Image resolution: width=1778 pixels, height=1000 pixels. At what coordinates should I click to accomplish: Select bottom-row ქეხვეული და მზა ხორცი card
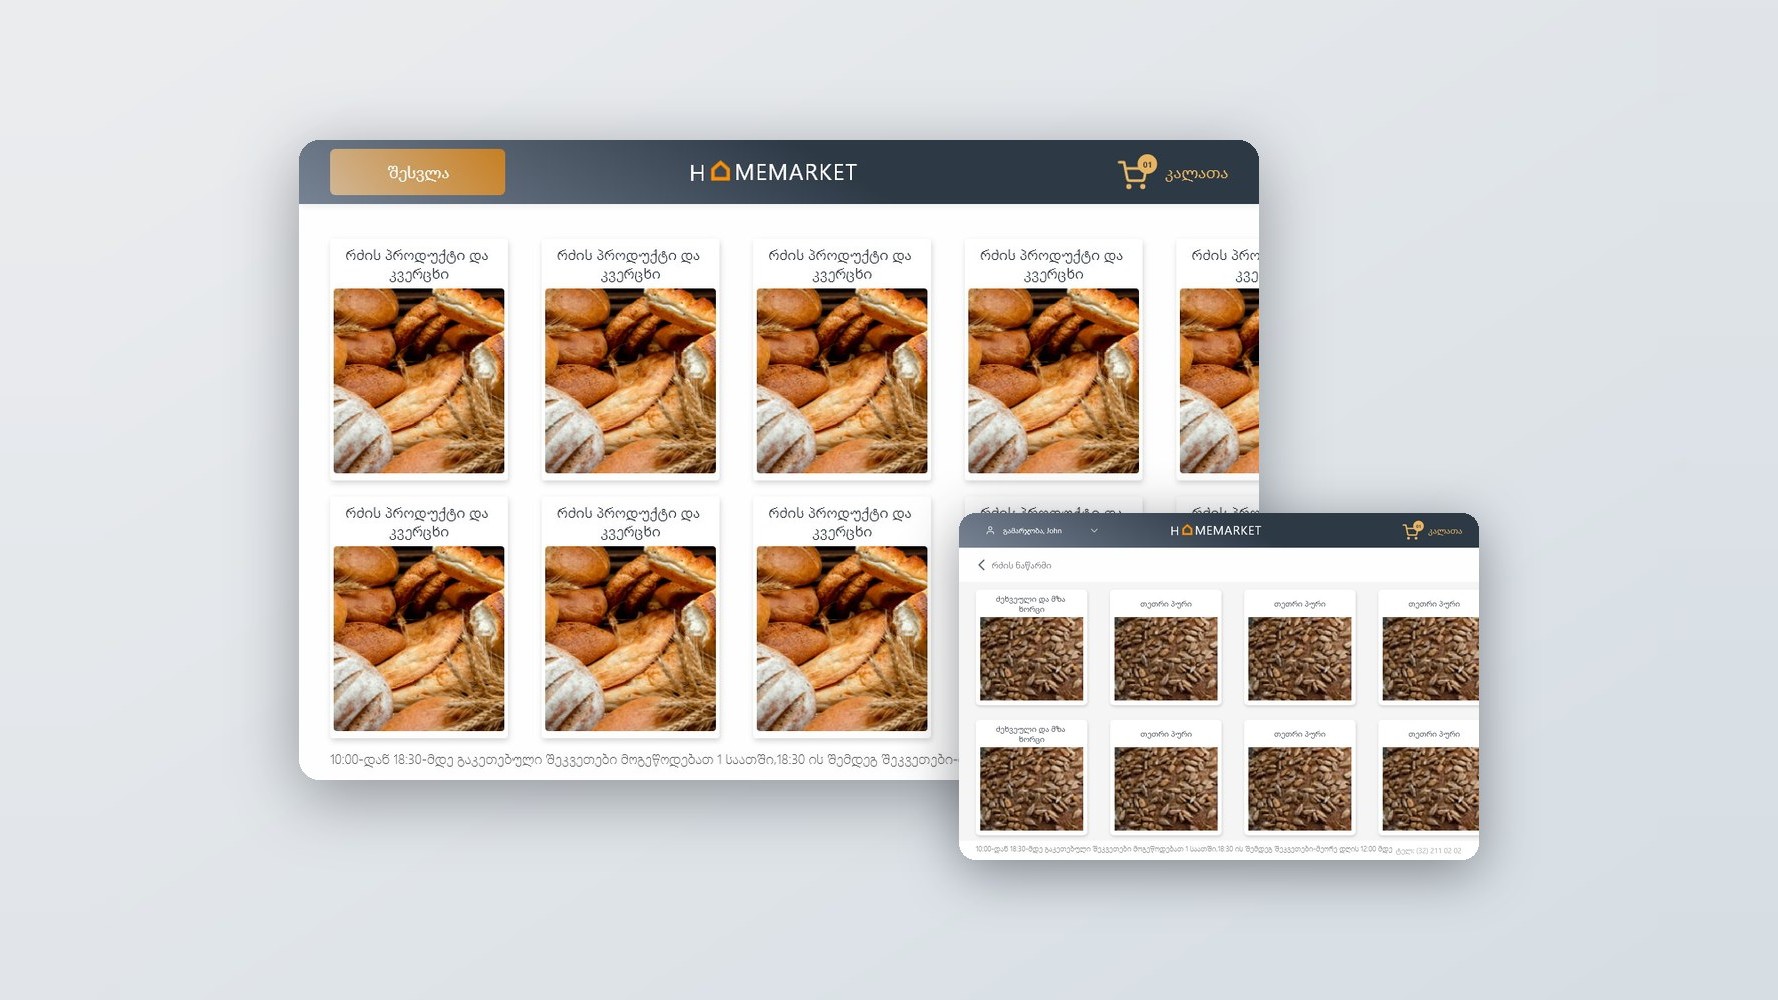[x=1031, y=777]
